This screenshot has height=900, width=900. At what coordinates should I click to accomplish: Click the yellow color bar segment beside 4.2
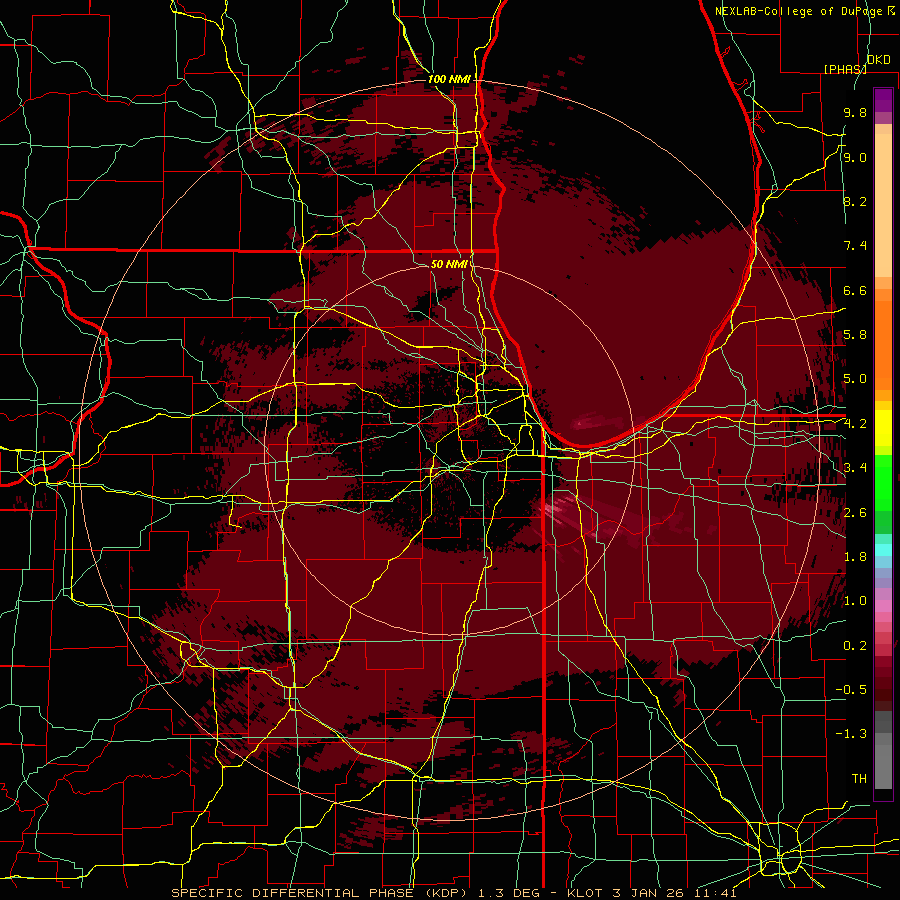[x=883, y=428]
